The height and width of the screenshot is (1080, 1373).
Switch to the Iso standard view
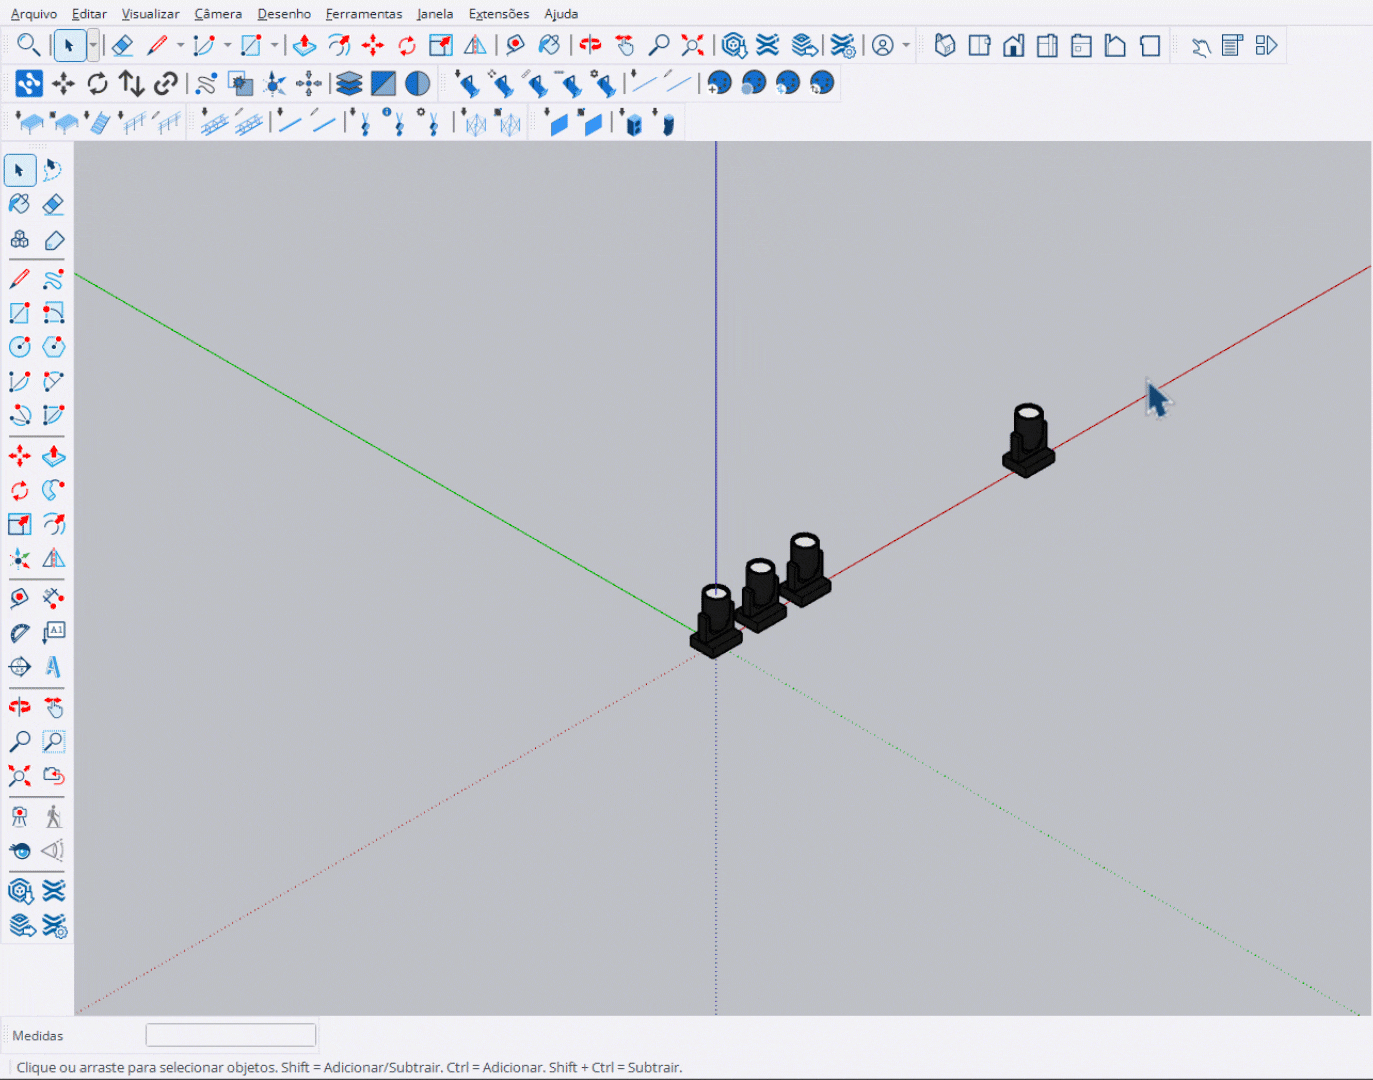point(945,46)
